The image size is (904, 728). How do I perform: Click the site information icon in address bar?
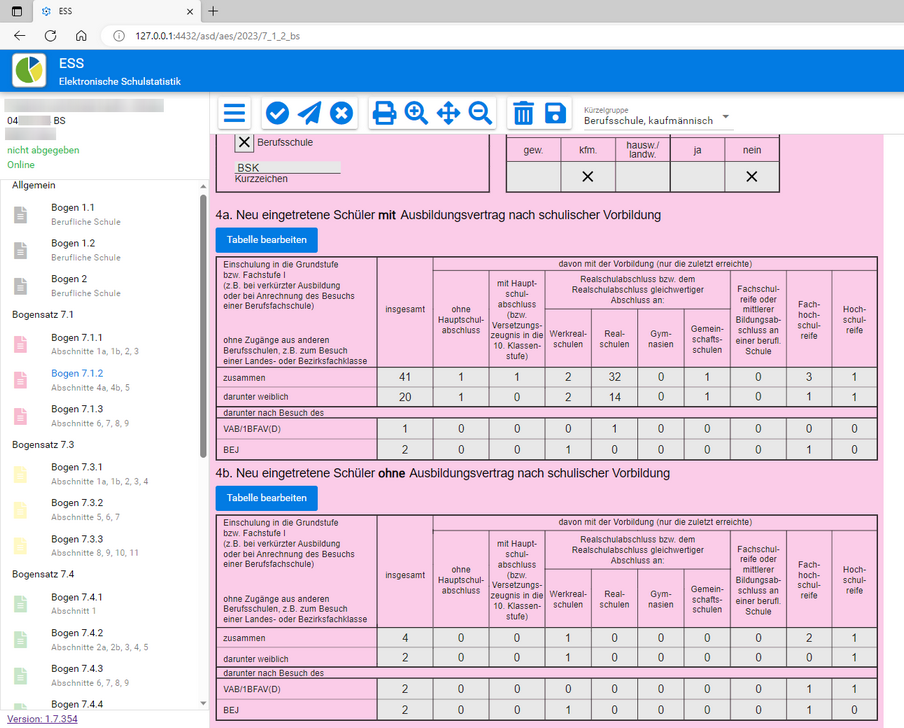point(119,36)
